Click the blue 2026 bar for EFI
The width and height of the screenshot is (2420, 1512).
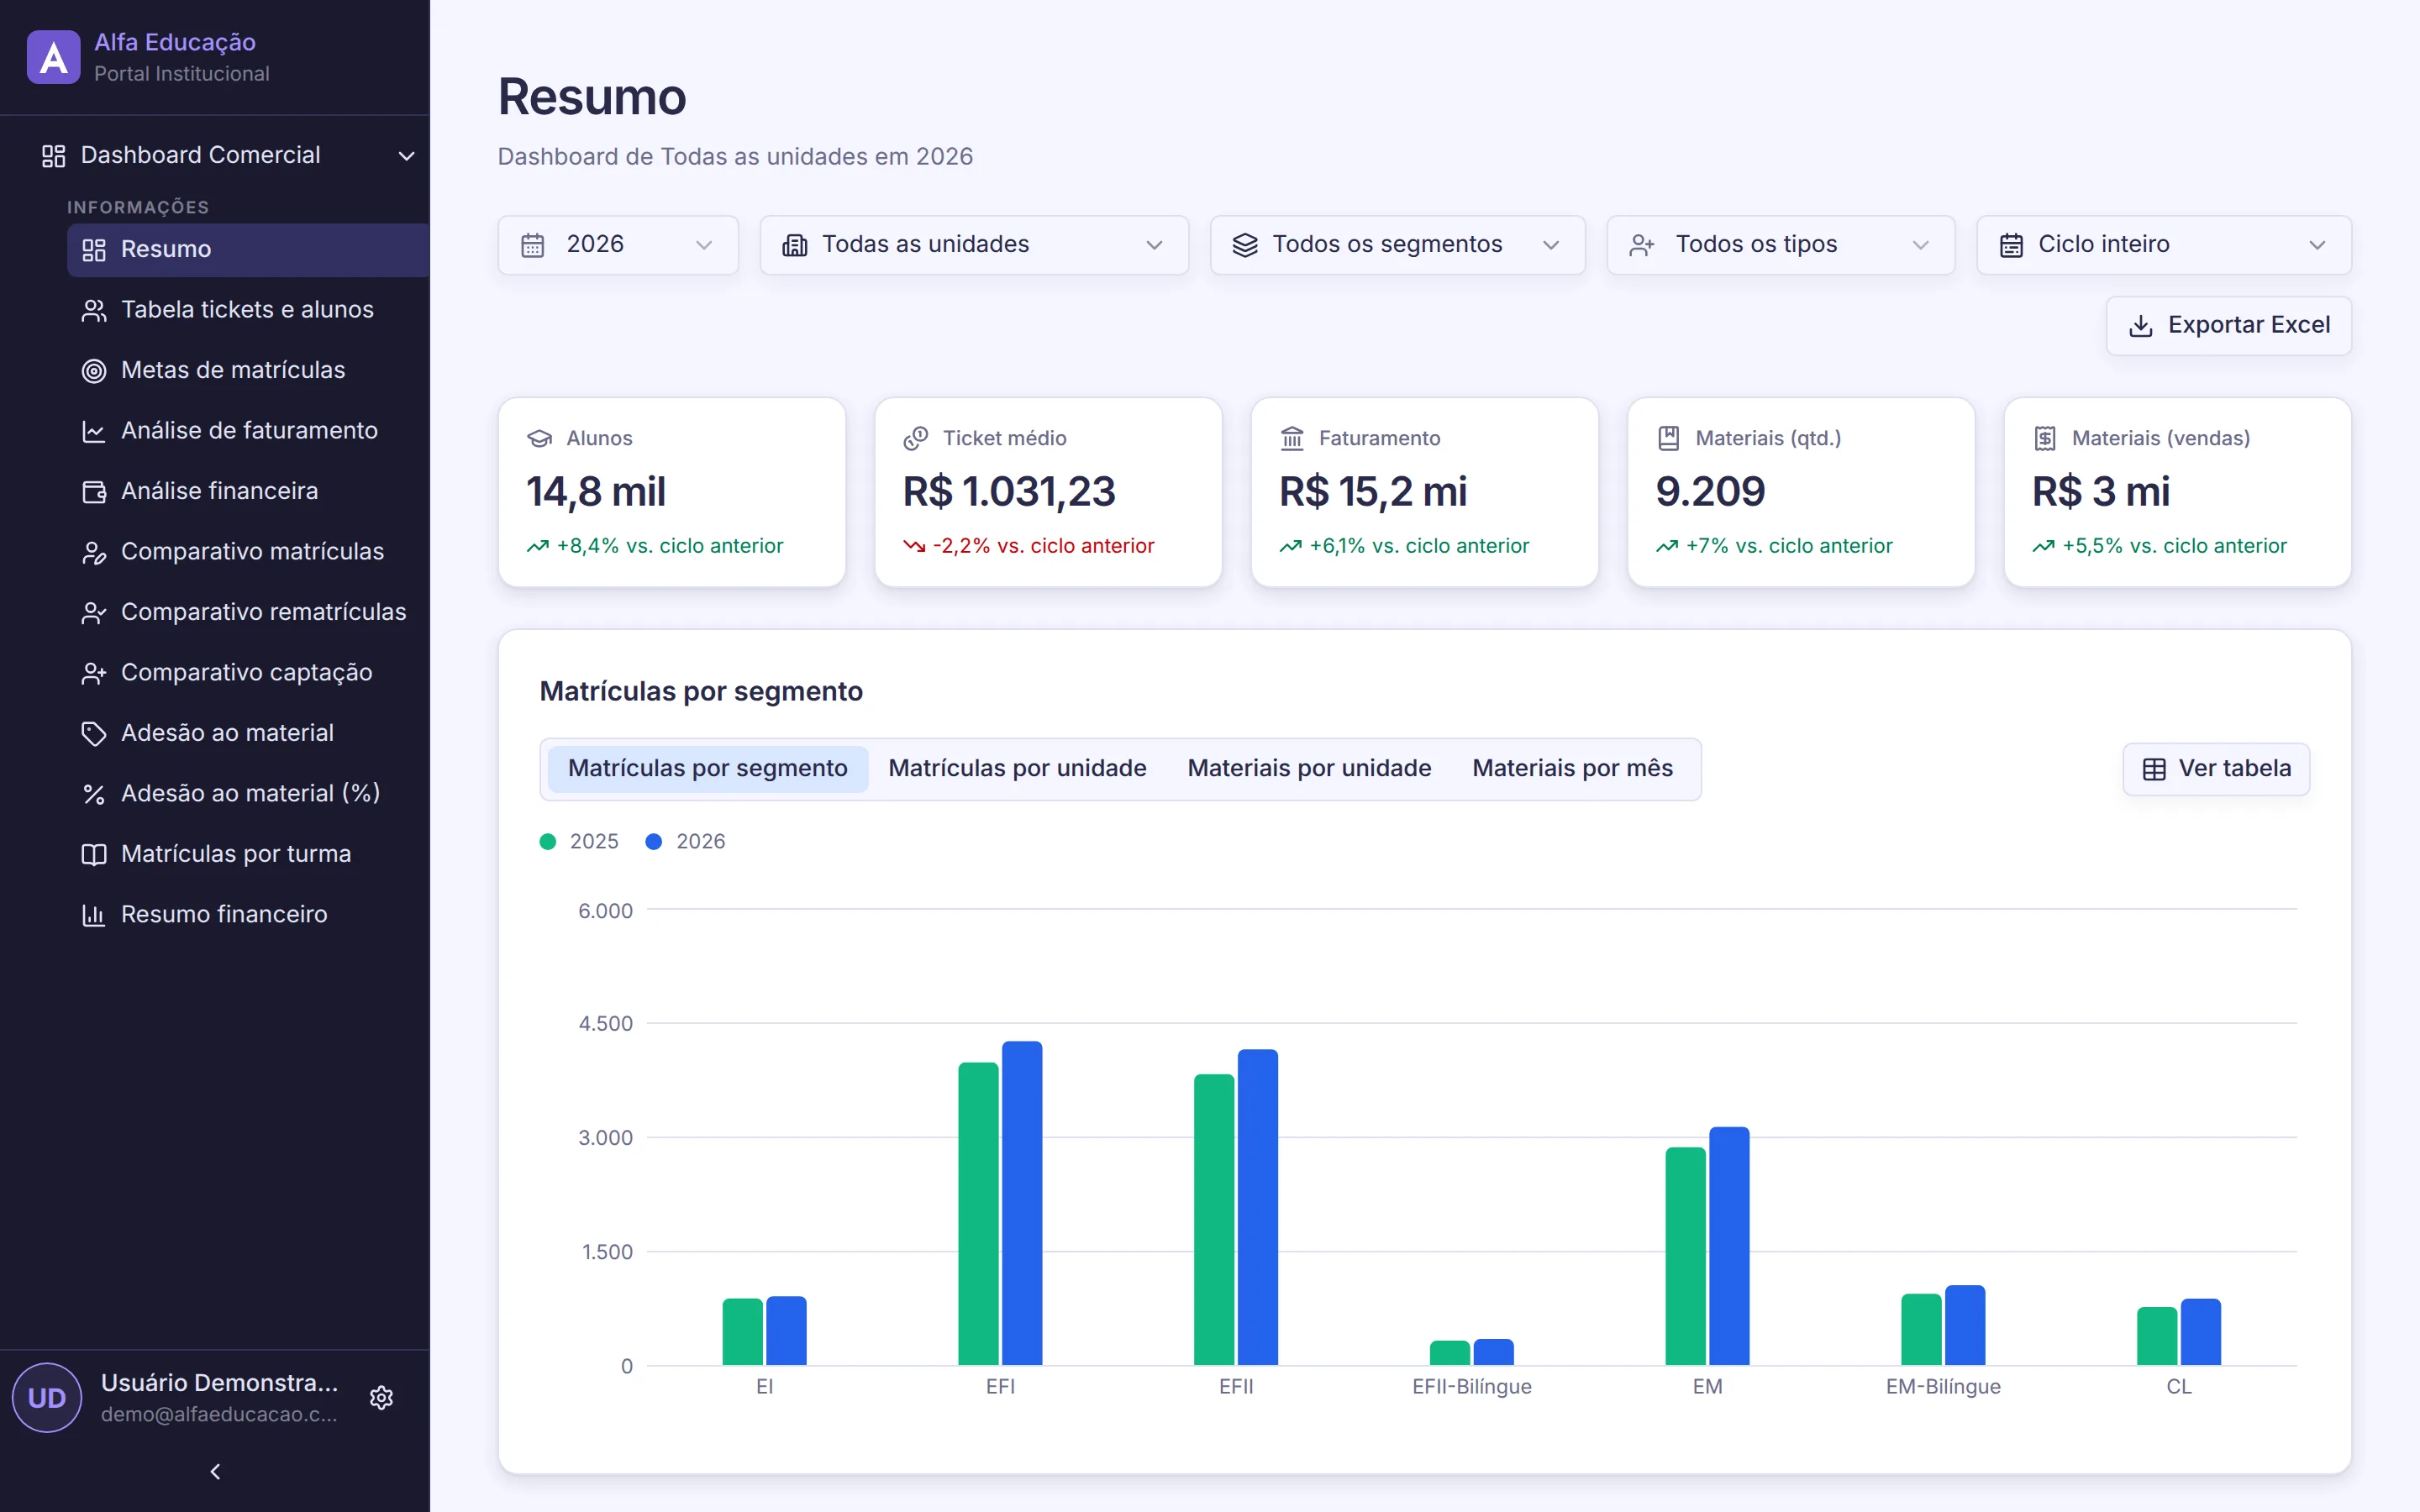click(1022, 1203)
